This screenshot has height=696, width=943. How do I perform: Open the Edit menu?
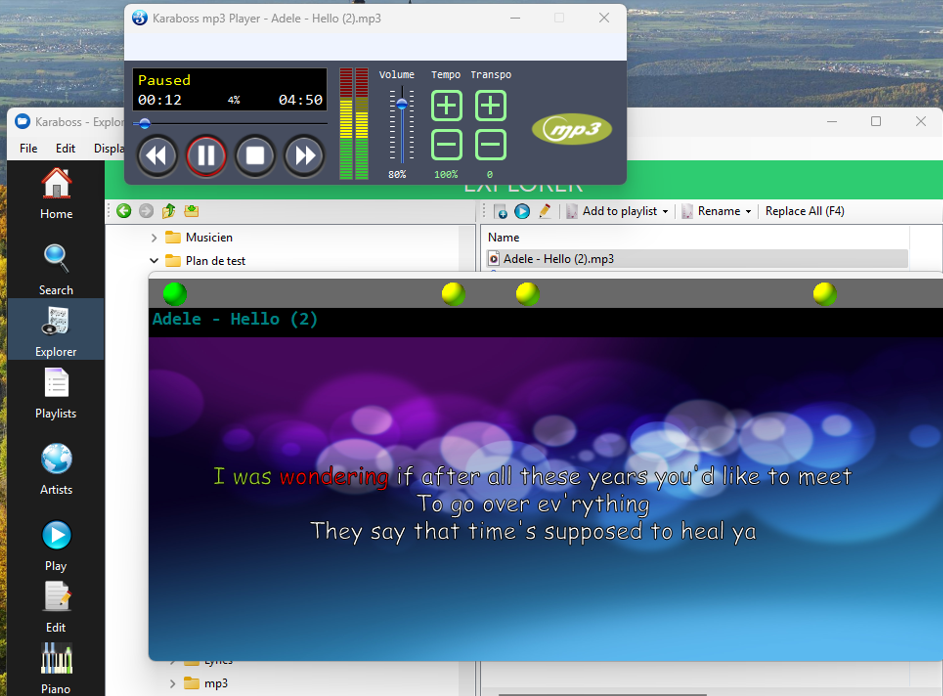tap(65, 148)
